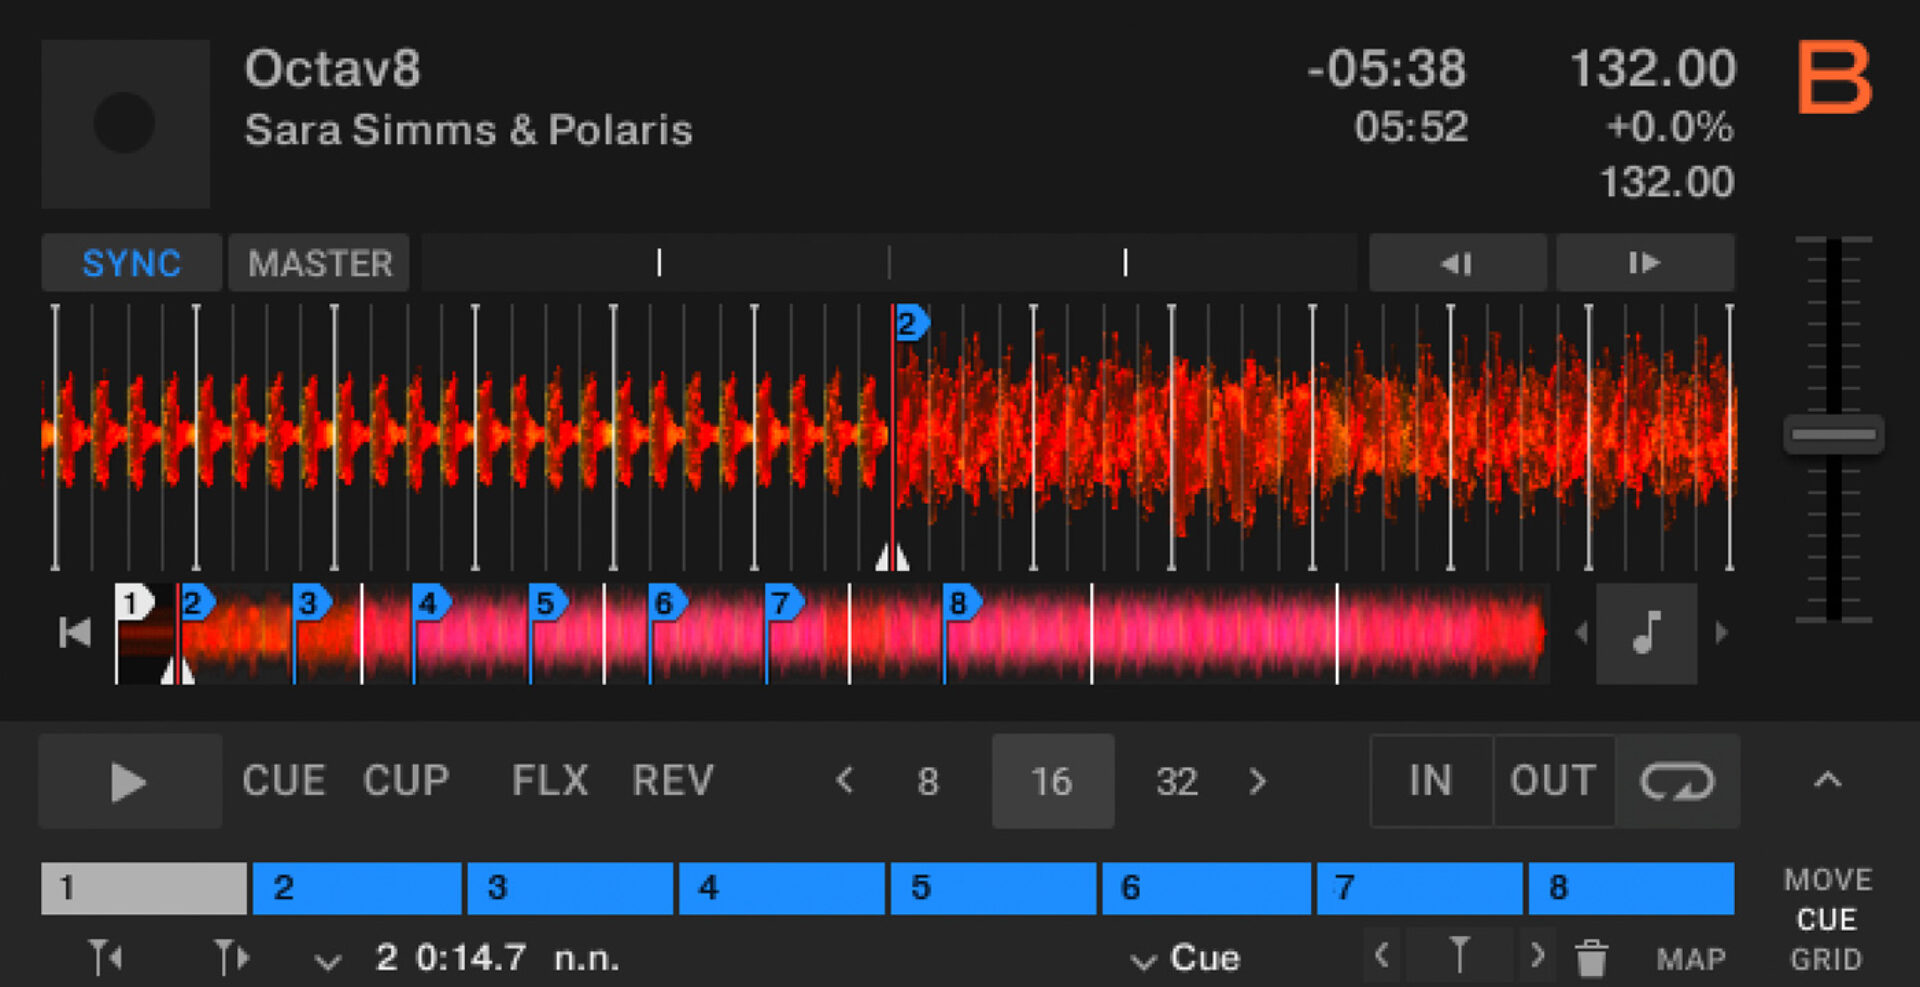Click the trash icon to delete the cue
Screen dimensions: 1920x987
[x=1591, y=957]
